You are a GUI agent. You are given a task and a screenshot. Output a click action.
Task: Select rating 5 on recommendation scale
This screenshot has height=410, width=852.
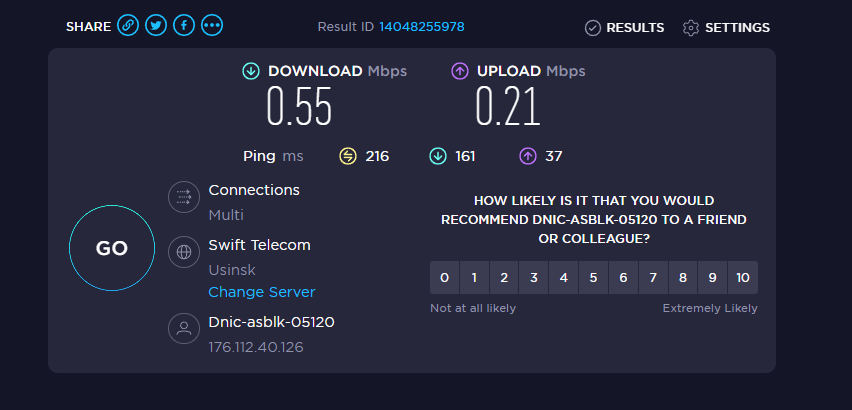[594, 278]
